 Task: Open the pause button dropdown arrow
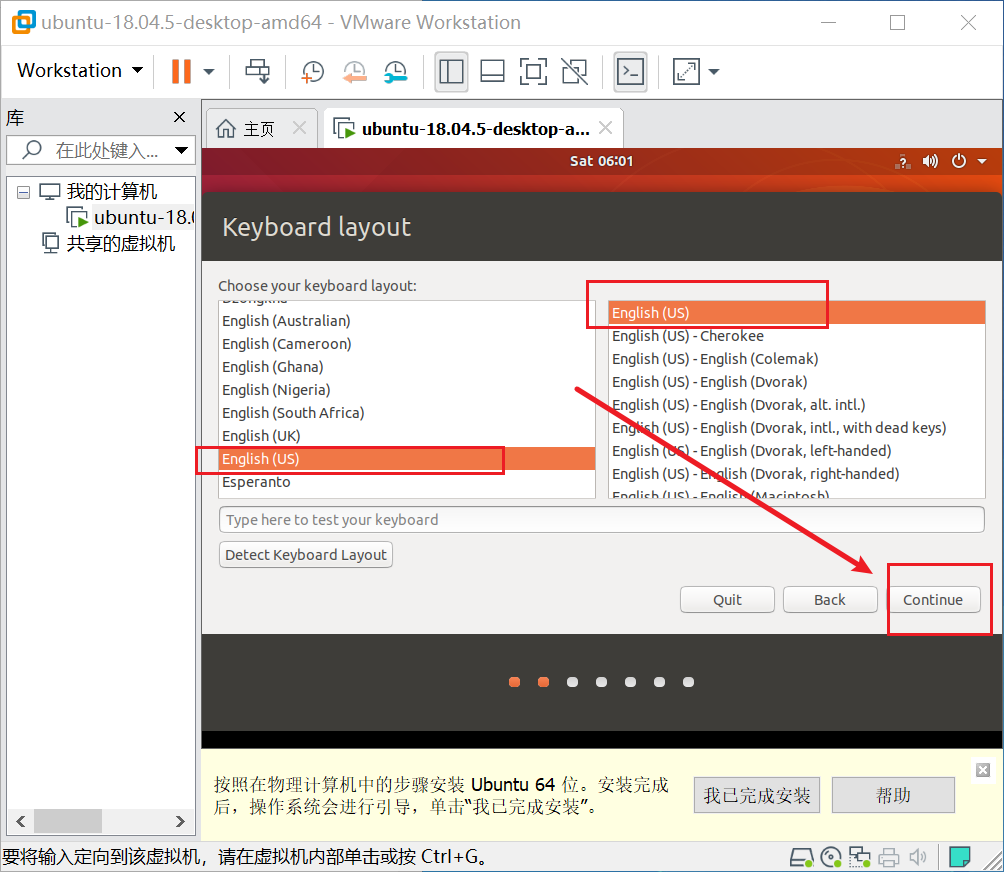(x=209, y=72)
